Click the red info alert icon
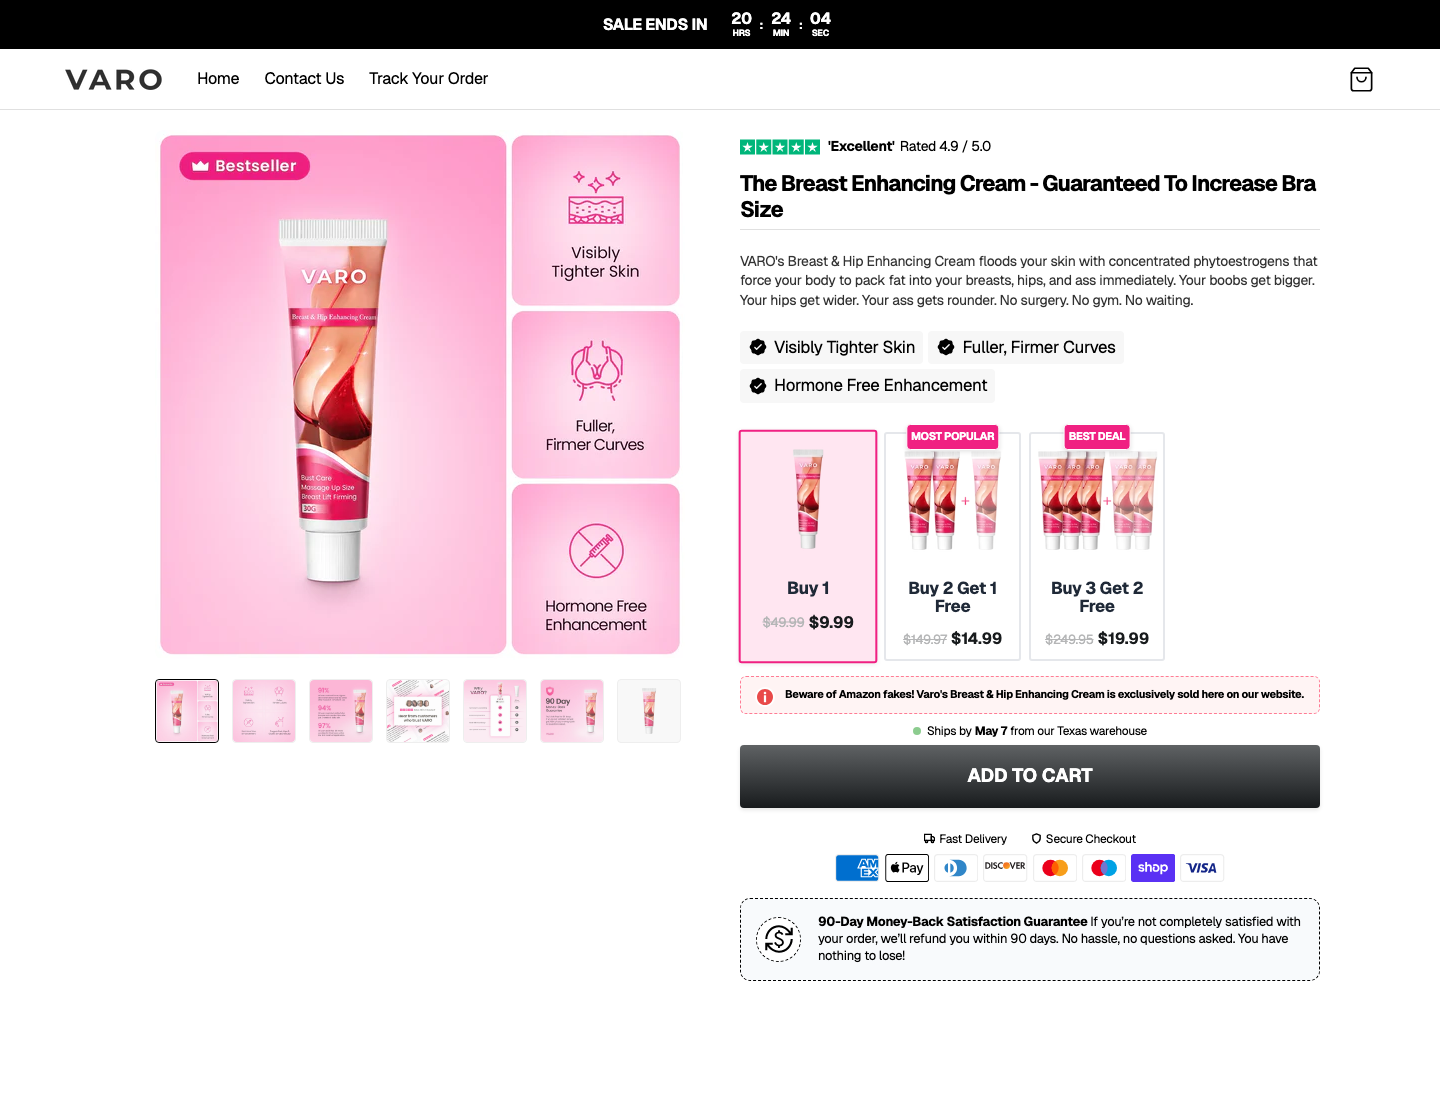 click(765, 697)
